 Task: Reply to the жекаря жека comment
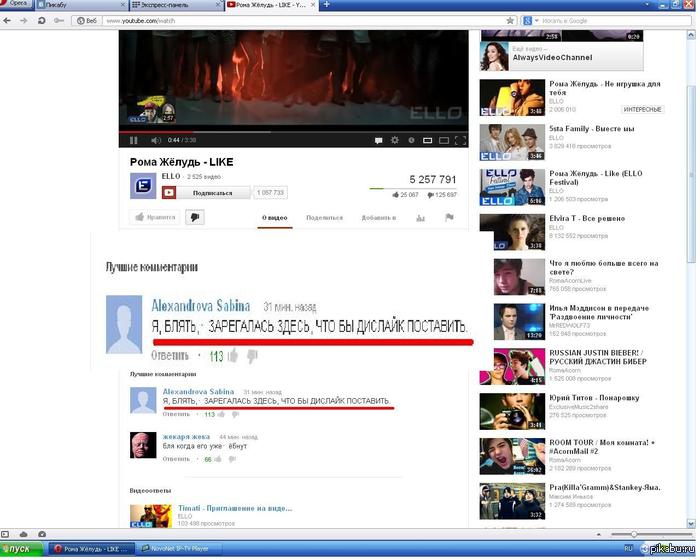176,459
